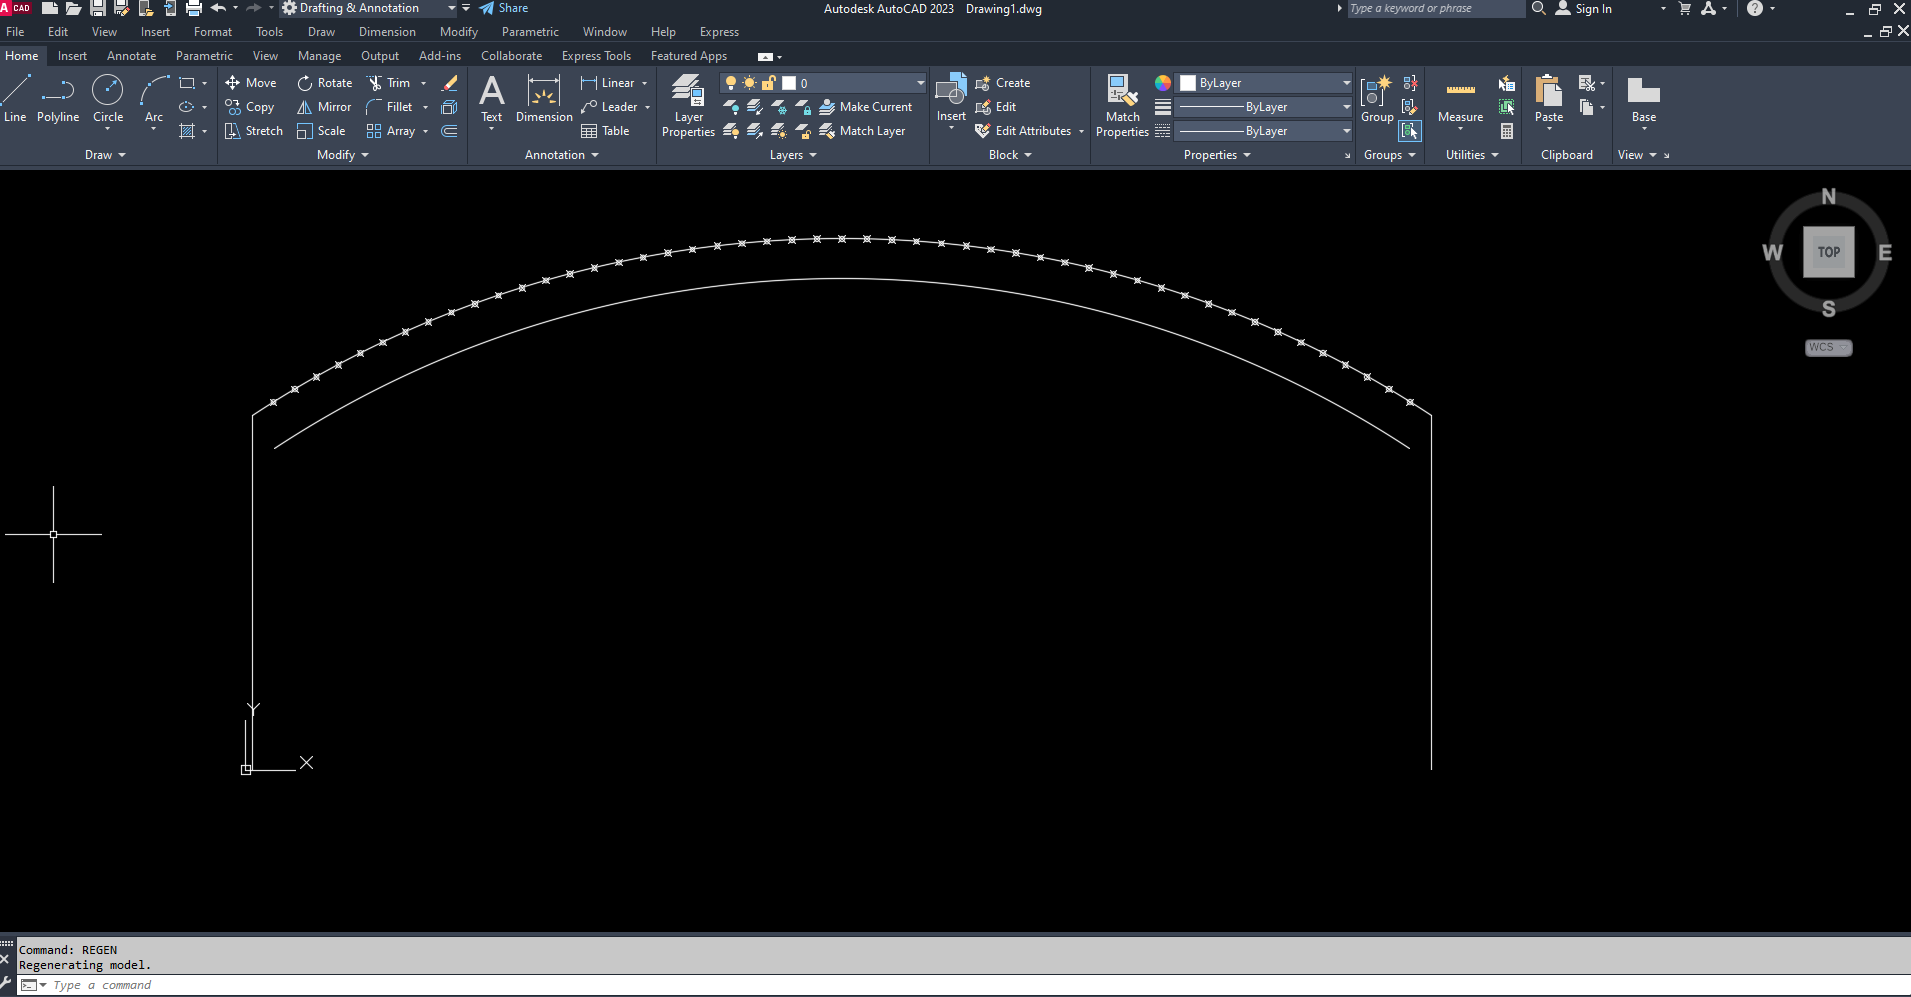Viewport: 1911px width, 997px height.
Task: Expand the Modify panel
Action: point(343,155)
